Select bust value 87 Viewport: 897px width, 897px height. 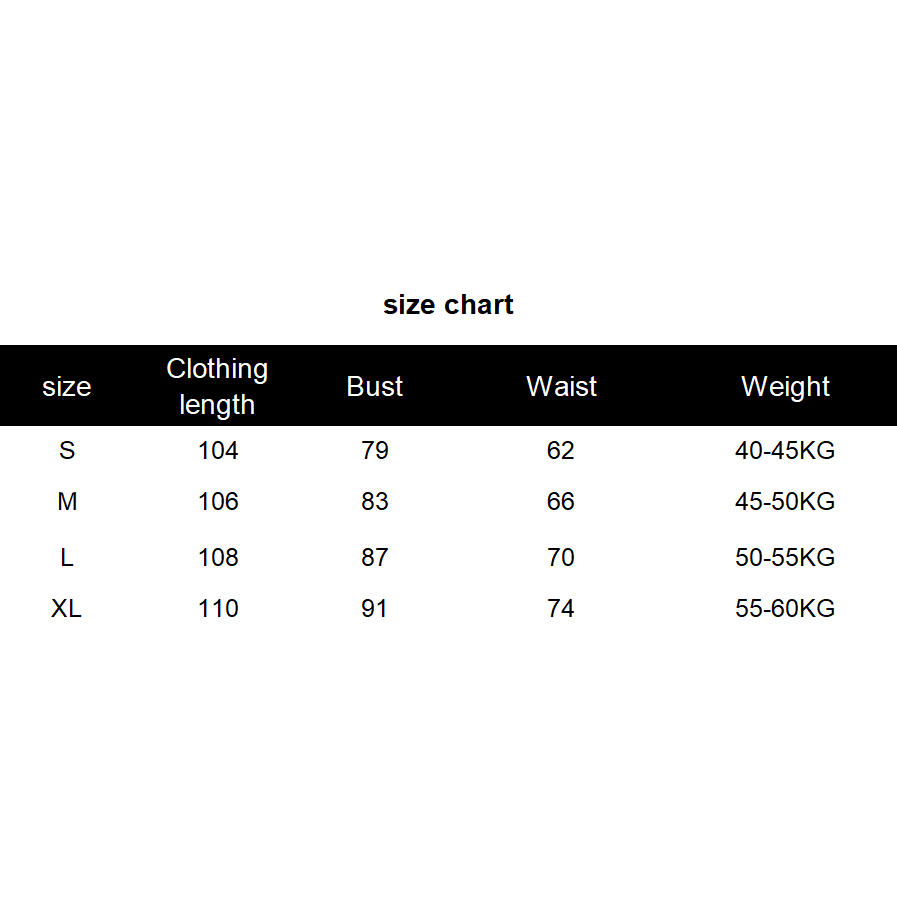[x=375, y=558]
